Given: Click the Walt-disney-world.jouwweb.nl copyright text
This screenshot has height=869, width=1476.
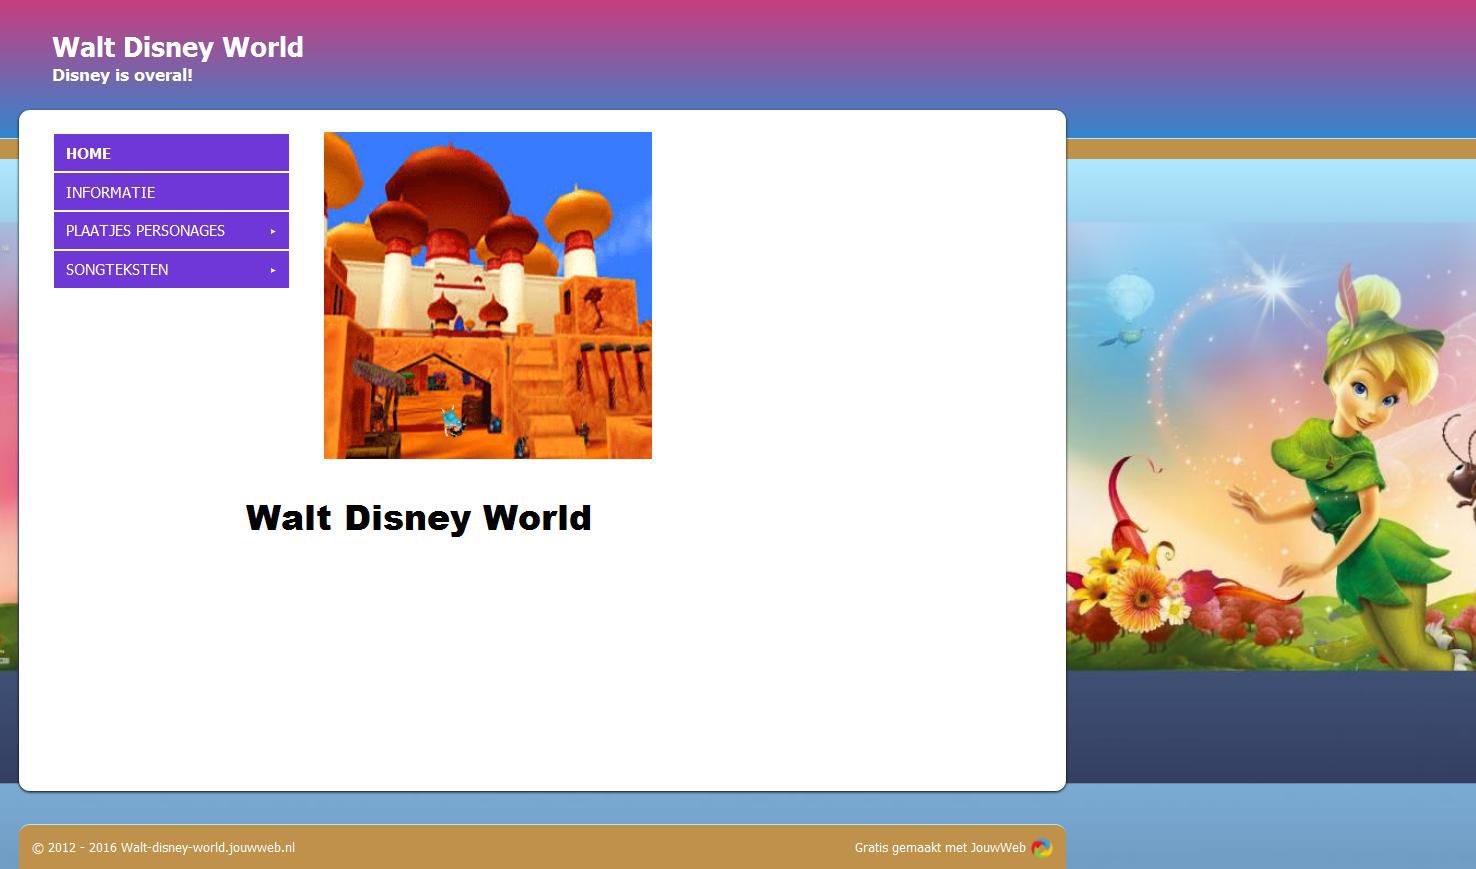Looking at the screenshot, I should click(163, 848).
